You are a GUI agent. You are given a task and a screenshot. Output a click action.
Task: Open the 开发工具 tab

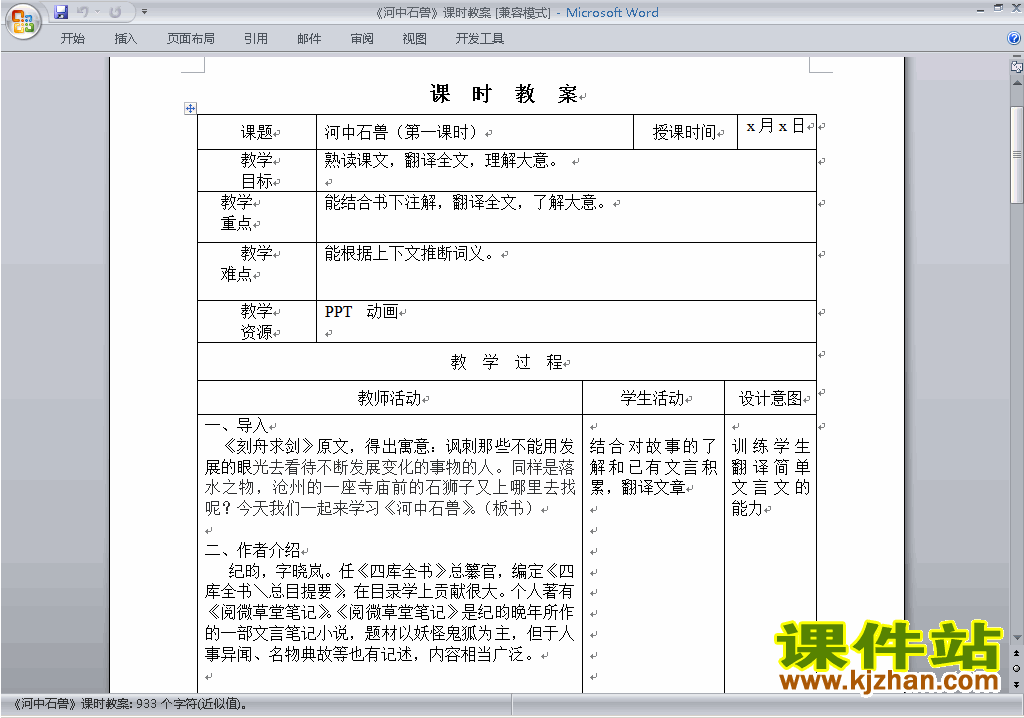click(480, 39)
